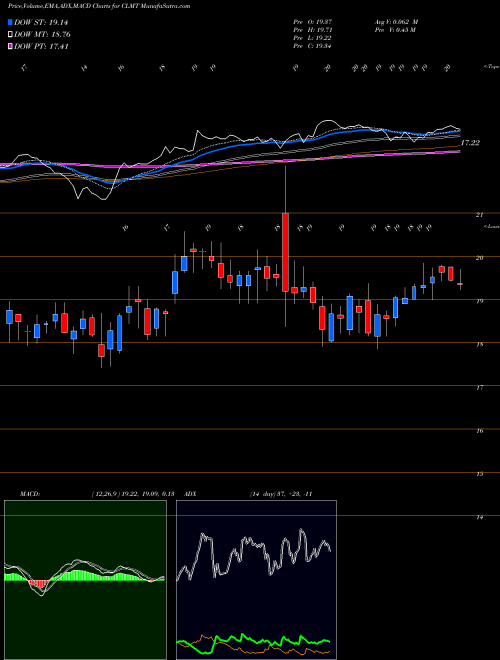The width and height of the screenshot is (500, 660).
Task: Click the 17 price axis label
Action: 479,388
